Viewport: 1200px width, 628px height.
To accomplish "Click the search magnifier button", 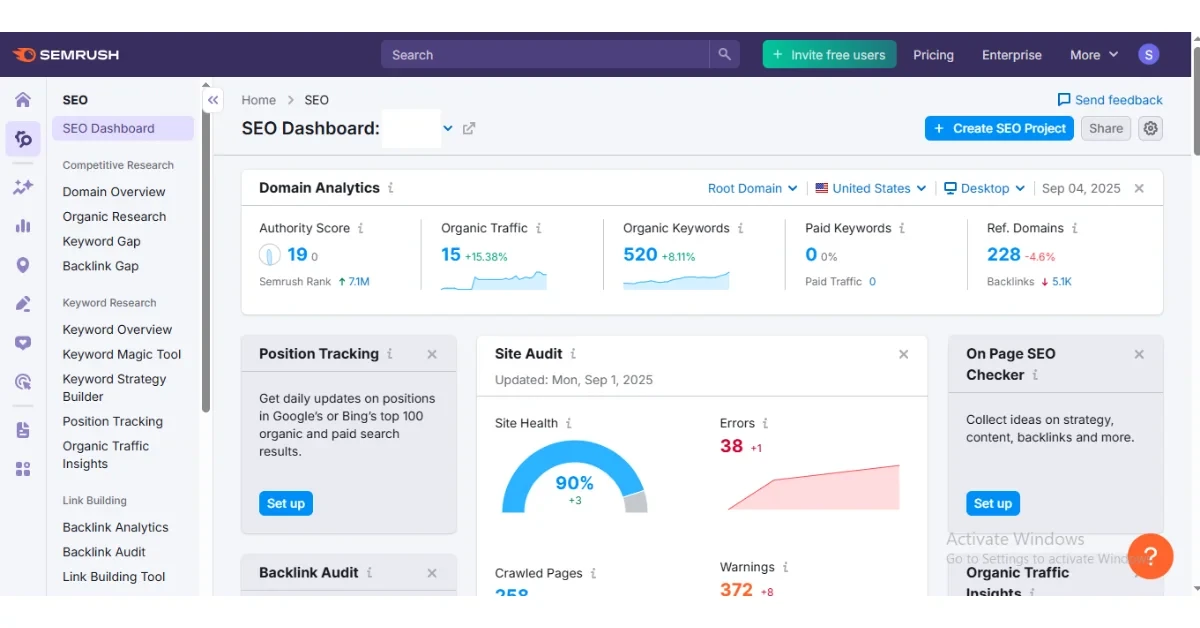I will click(x=725, y=55).
